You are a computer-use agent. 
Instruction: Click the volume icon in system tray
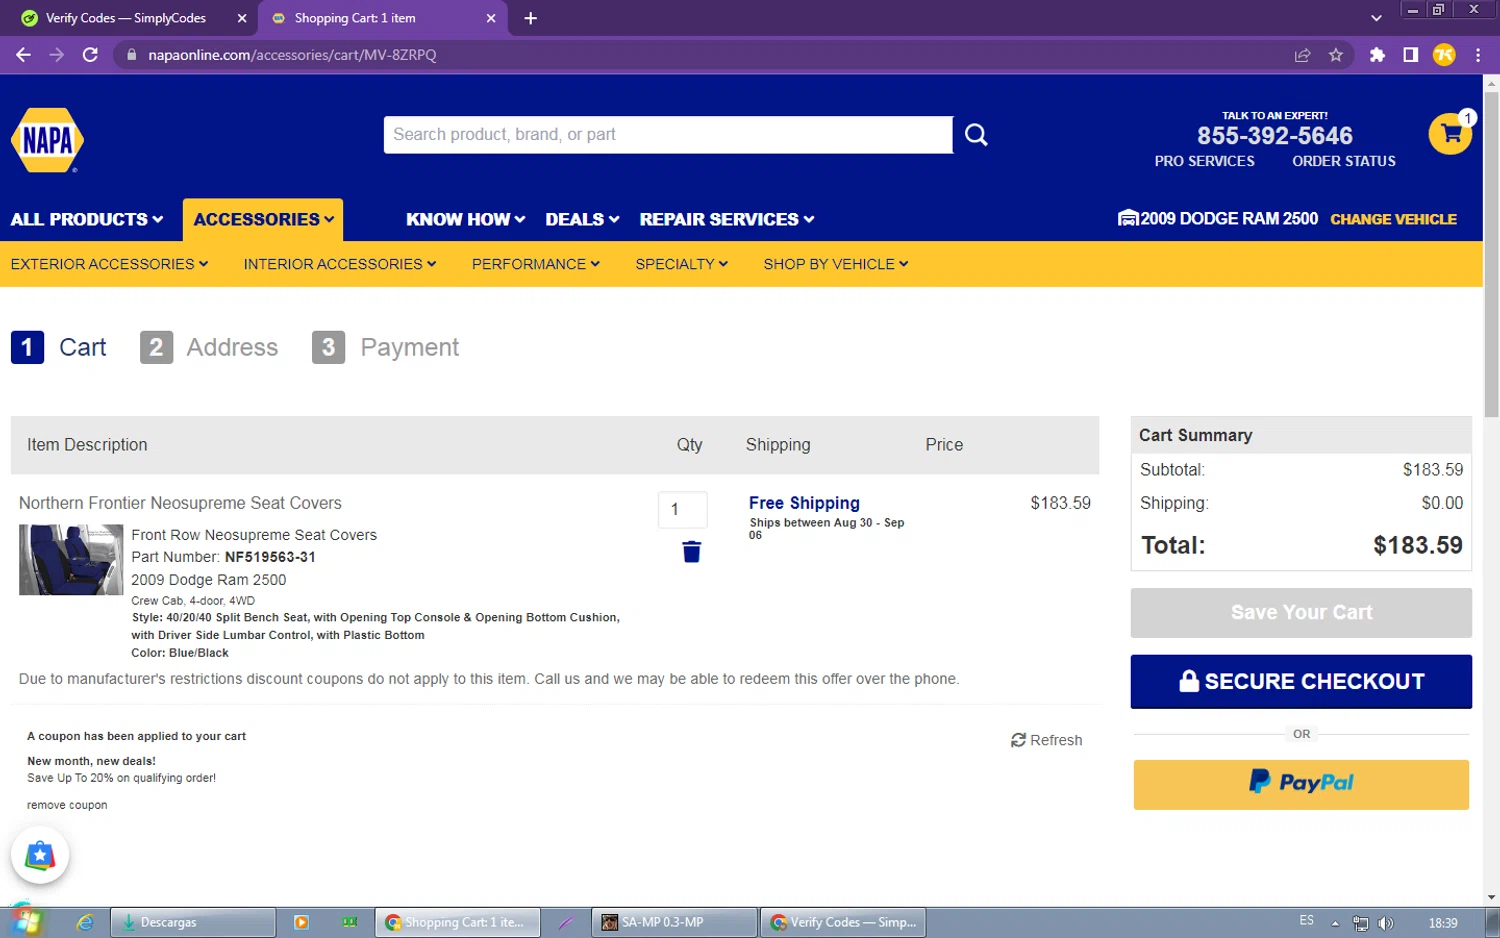(x=1385, y=923)
